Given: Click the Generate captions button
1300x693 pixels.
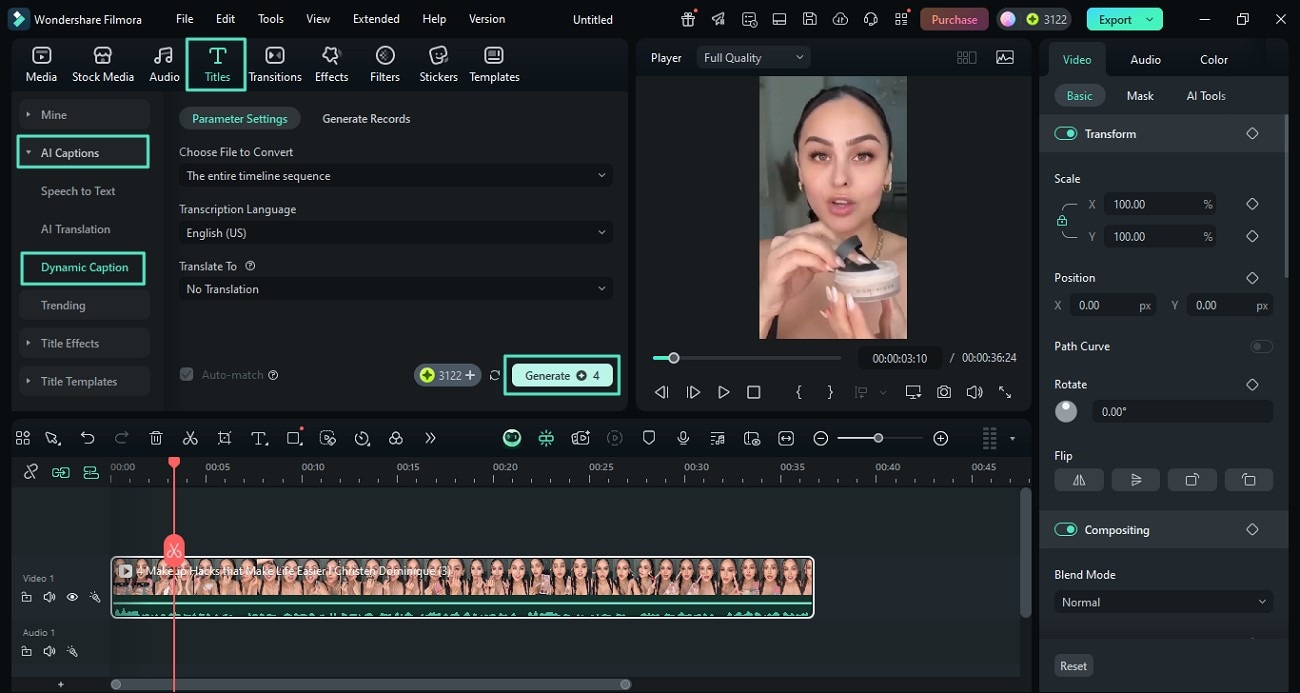Looking at the screenshot, I should 562,375.
